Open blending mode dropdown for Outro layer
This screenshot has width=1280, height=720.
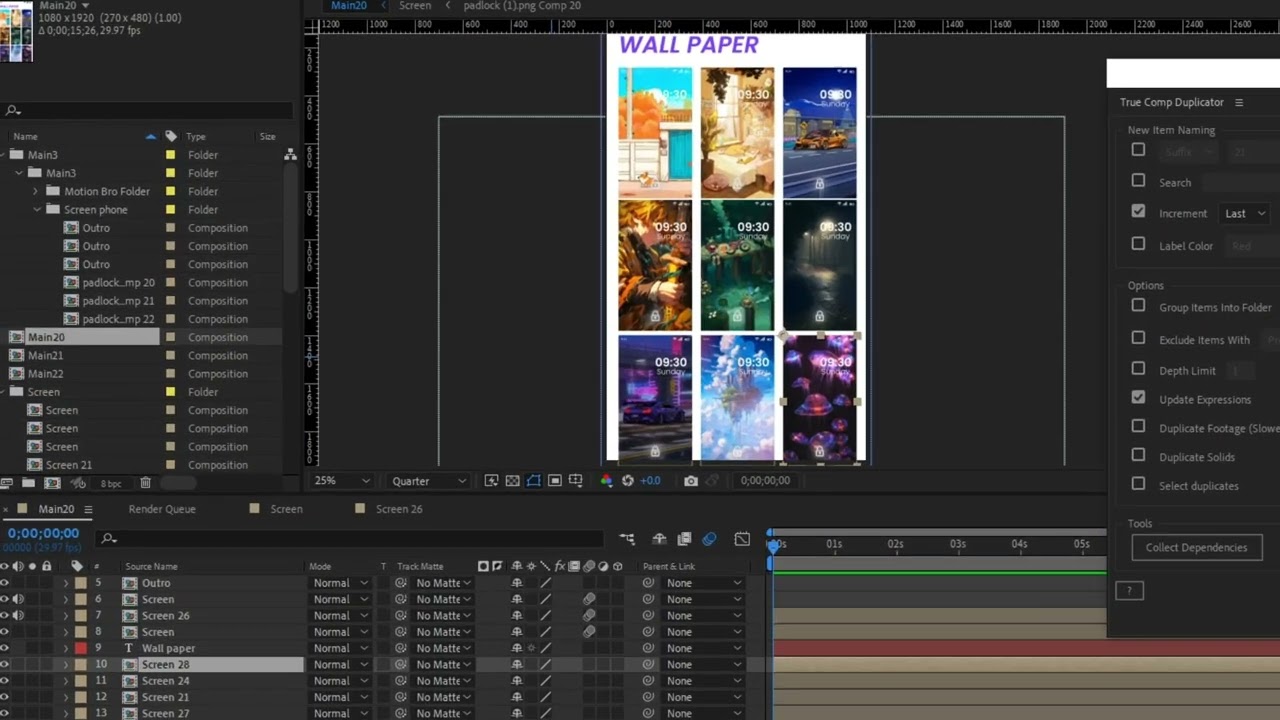(x=340, y=583)
